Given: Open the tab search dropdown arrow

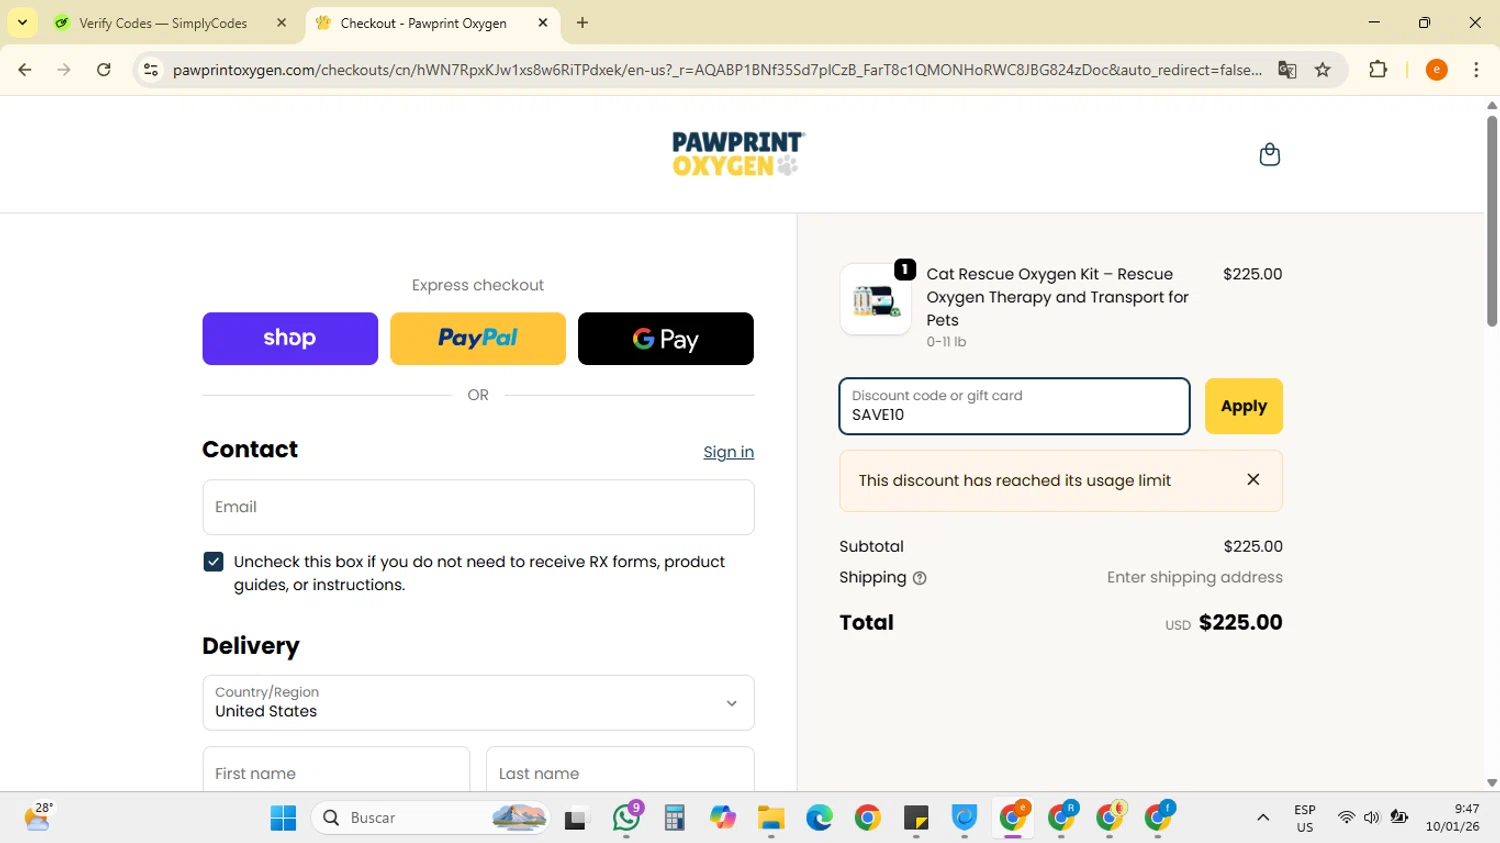Looking at the screenshot, I should tap(22, 23).
